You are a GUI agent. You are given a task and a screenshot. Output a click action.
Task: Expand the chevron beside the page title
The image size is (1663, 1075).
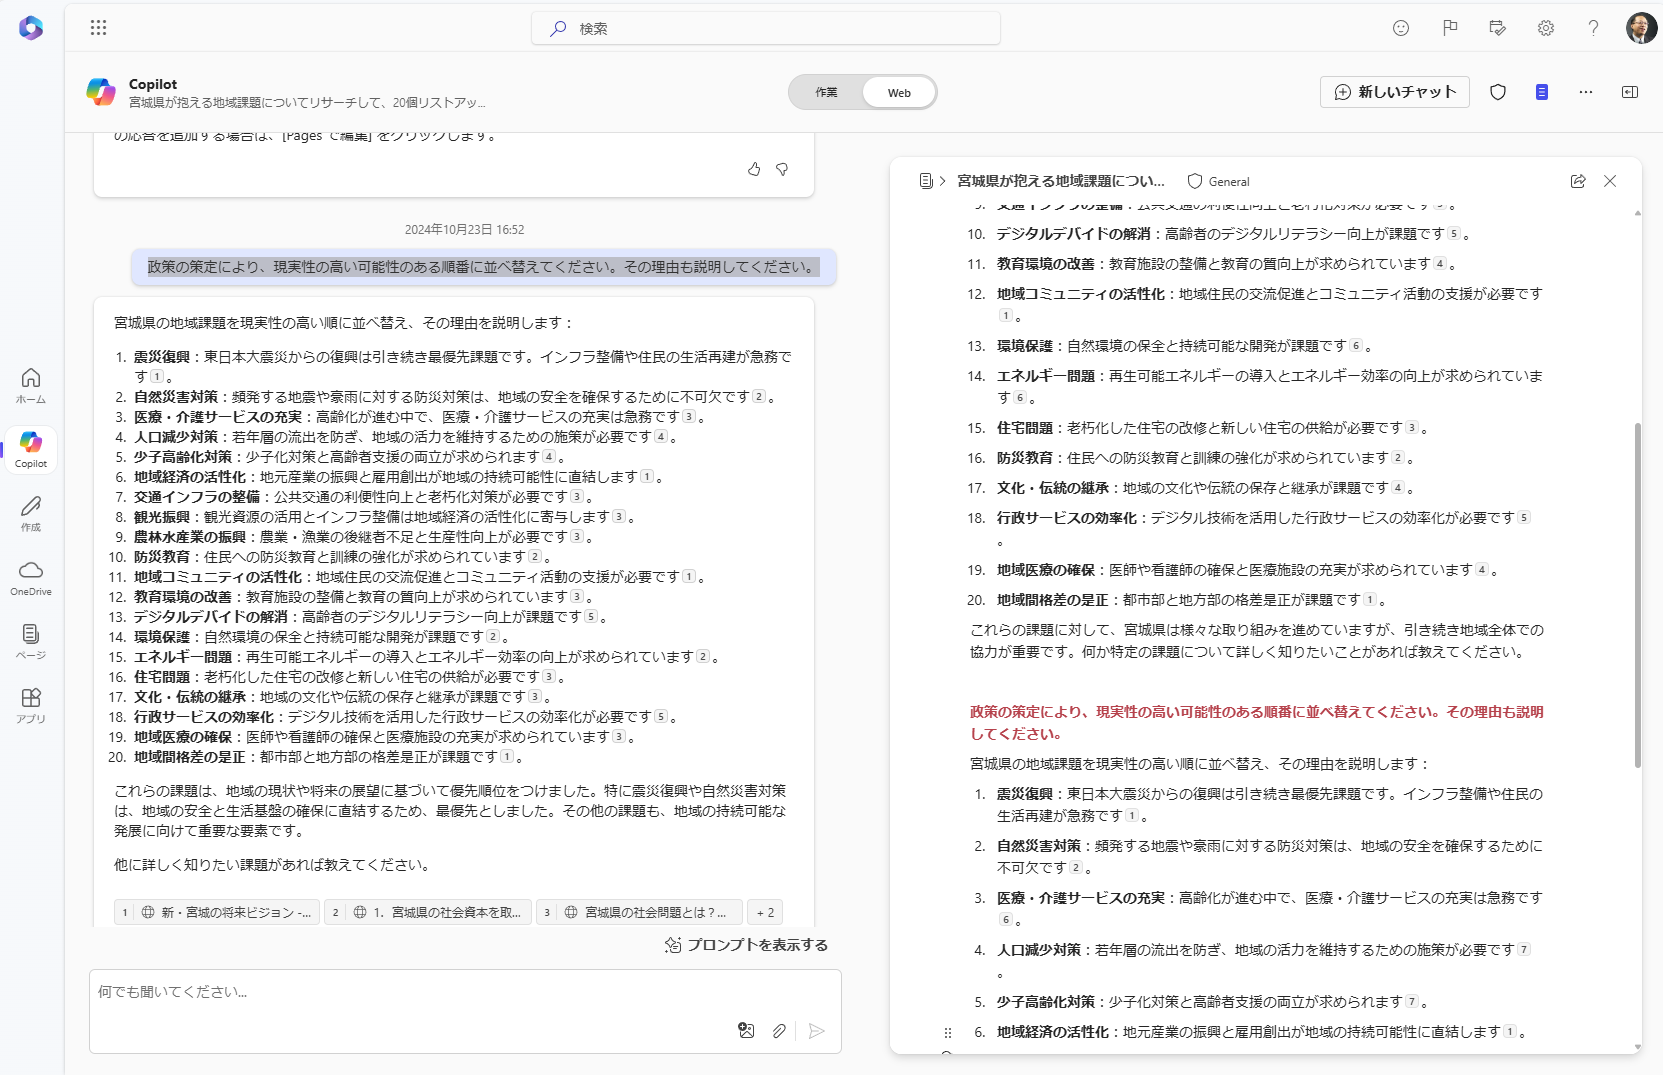pyautogui.click(x=942, y=181)
